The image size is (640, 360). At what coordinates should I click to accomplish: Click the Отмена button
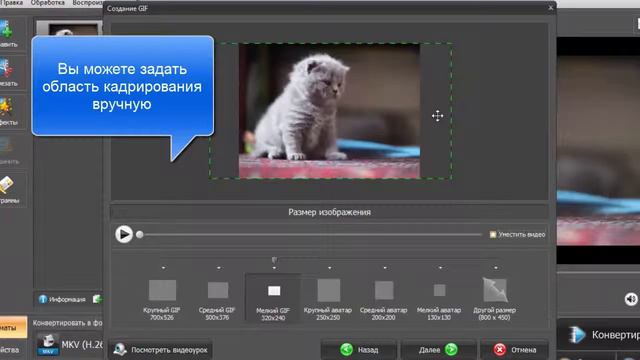(514, 350)
